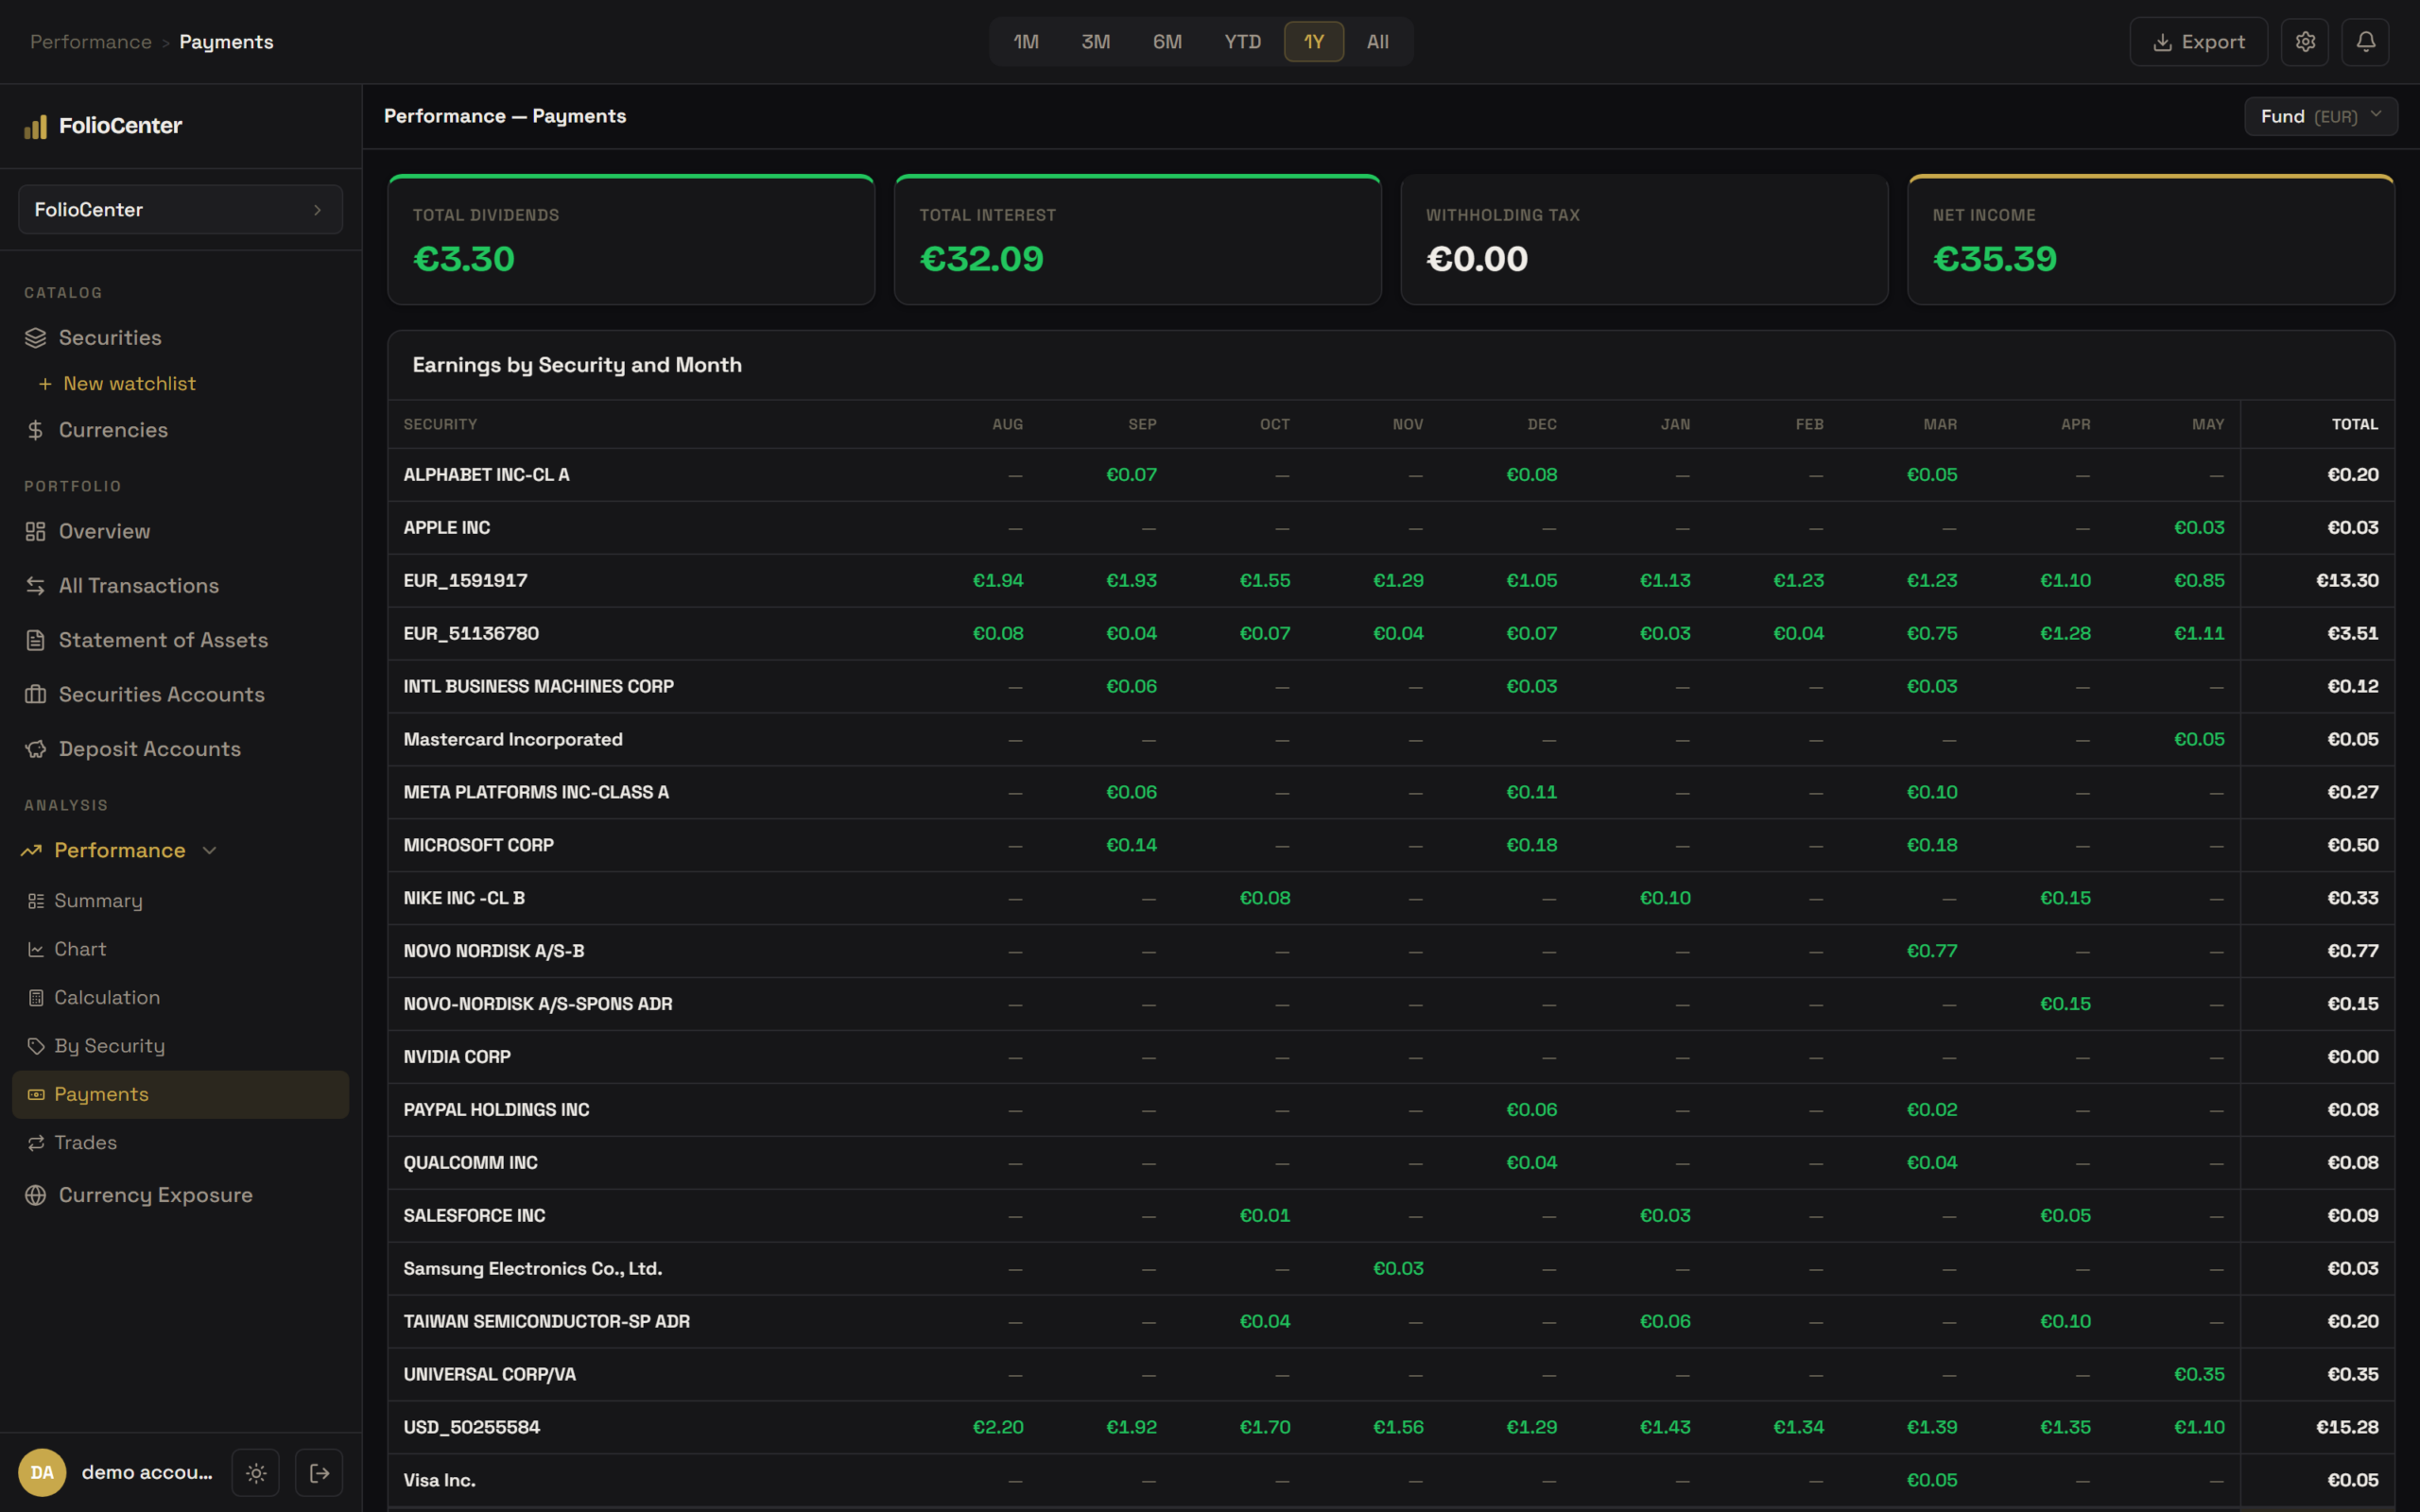Click the By Security tag icon

click(x=36, y=1046)
